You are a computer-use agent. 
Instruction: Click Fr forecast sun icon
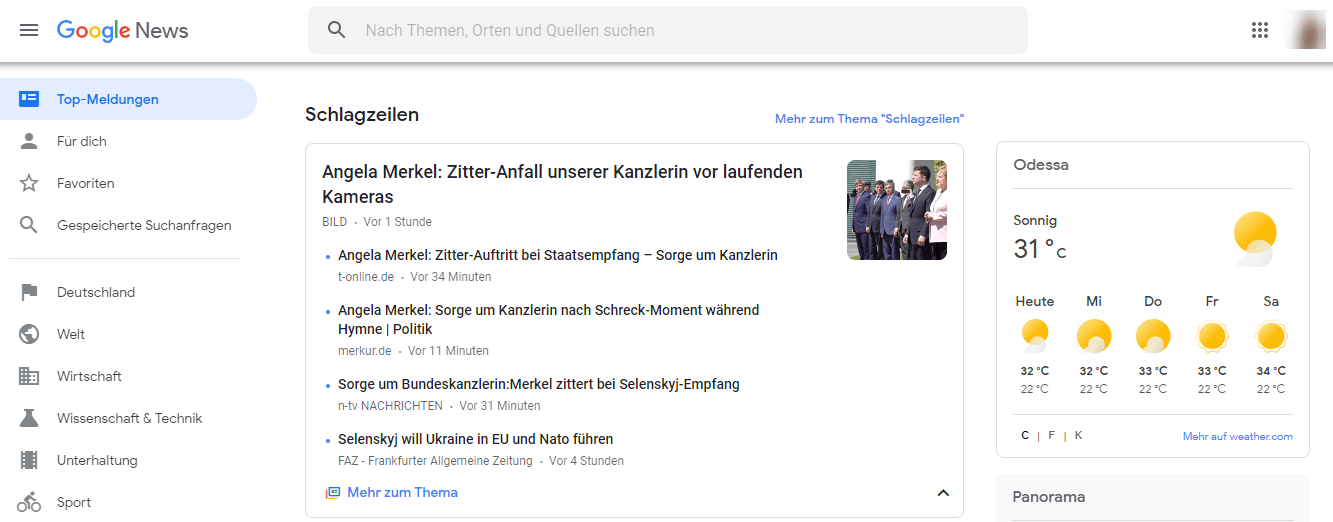tap(1212, 336)
